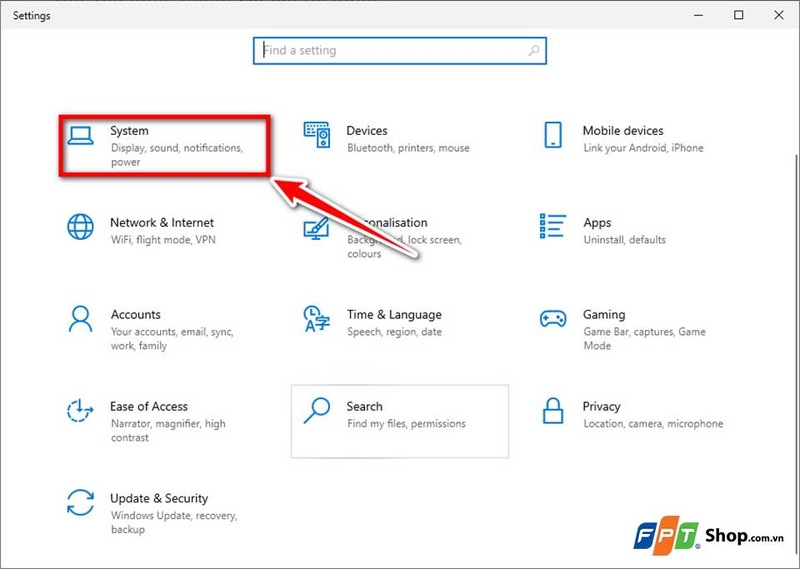The image size is (800, 569).
Task: Click the Apps list icon
Action: click(553, 226)
